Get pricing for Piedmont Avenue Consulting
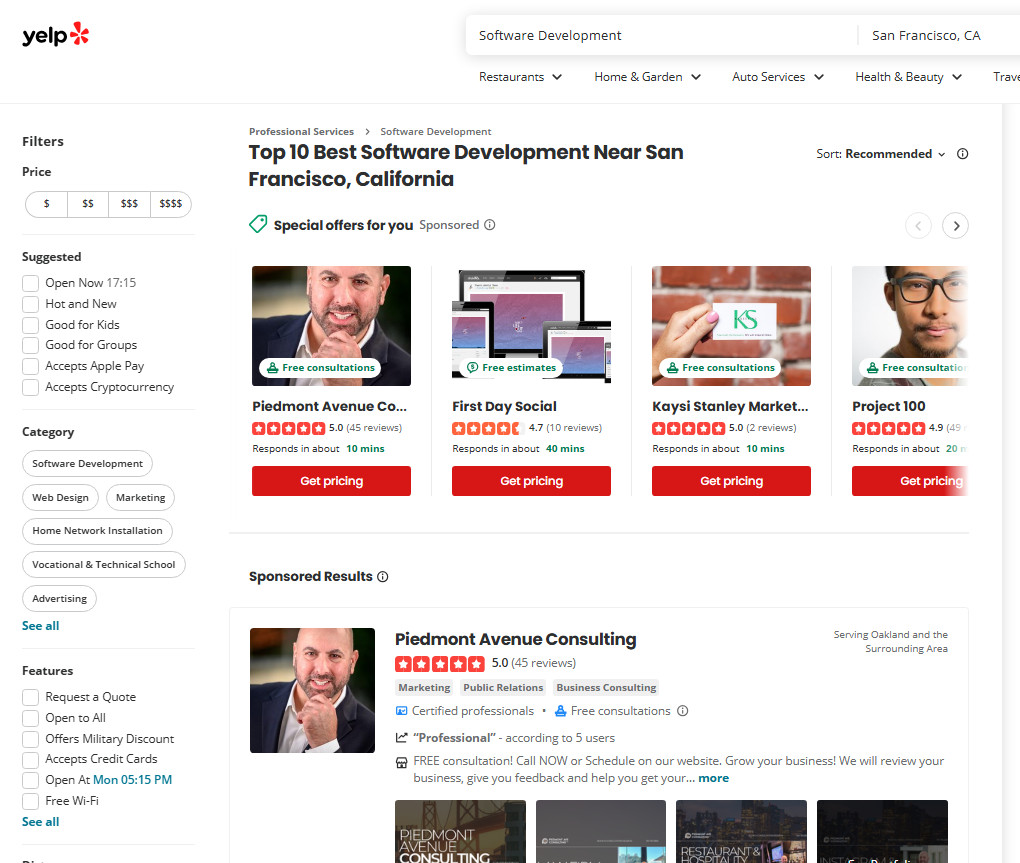 point(331,481)
